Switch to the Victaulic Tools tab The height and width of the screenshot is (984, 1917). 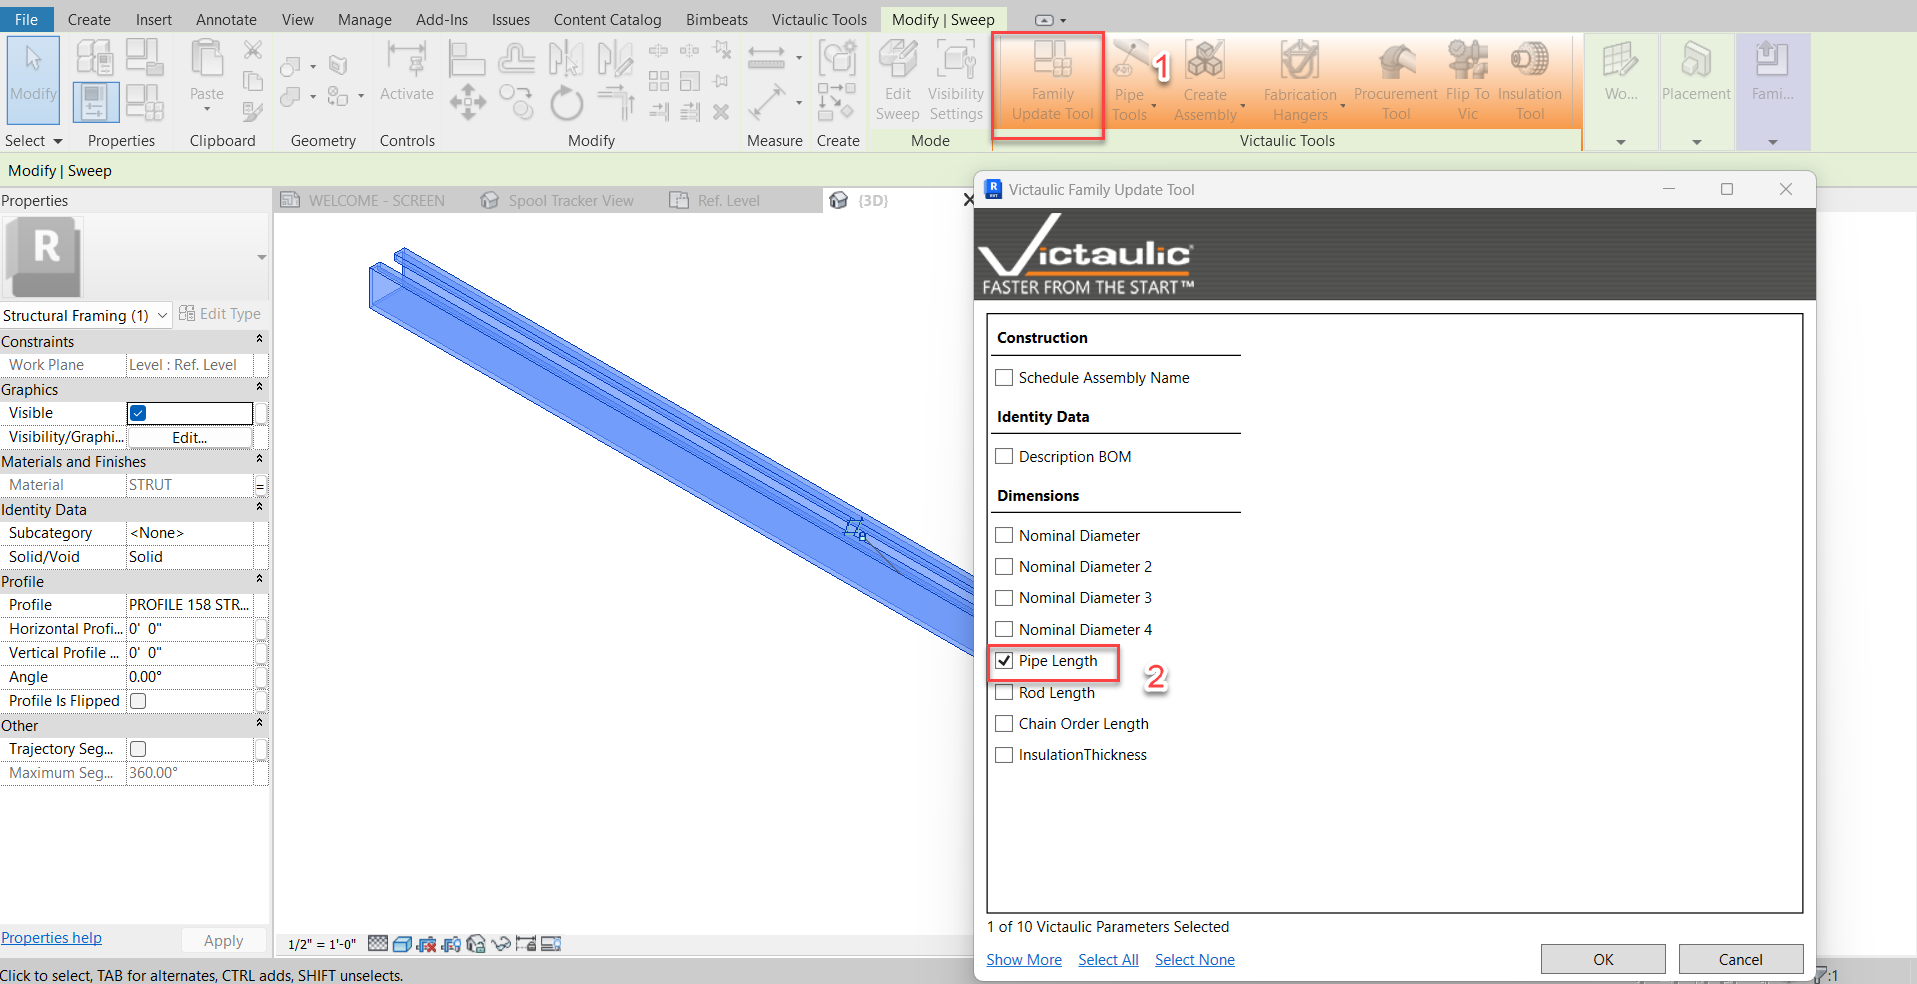pyautogui.click(x=819, y=20)
